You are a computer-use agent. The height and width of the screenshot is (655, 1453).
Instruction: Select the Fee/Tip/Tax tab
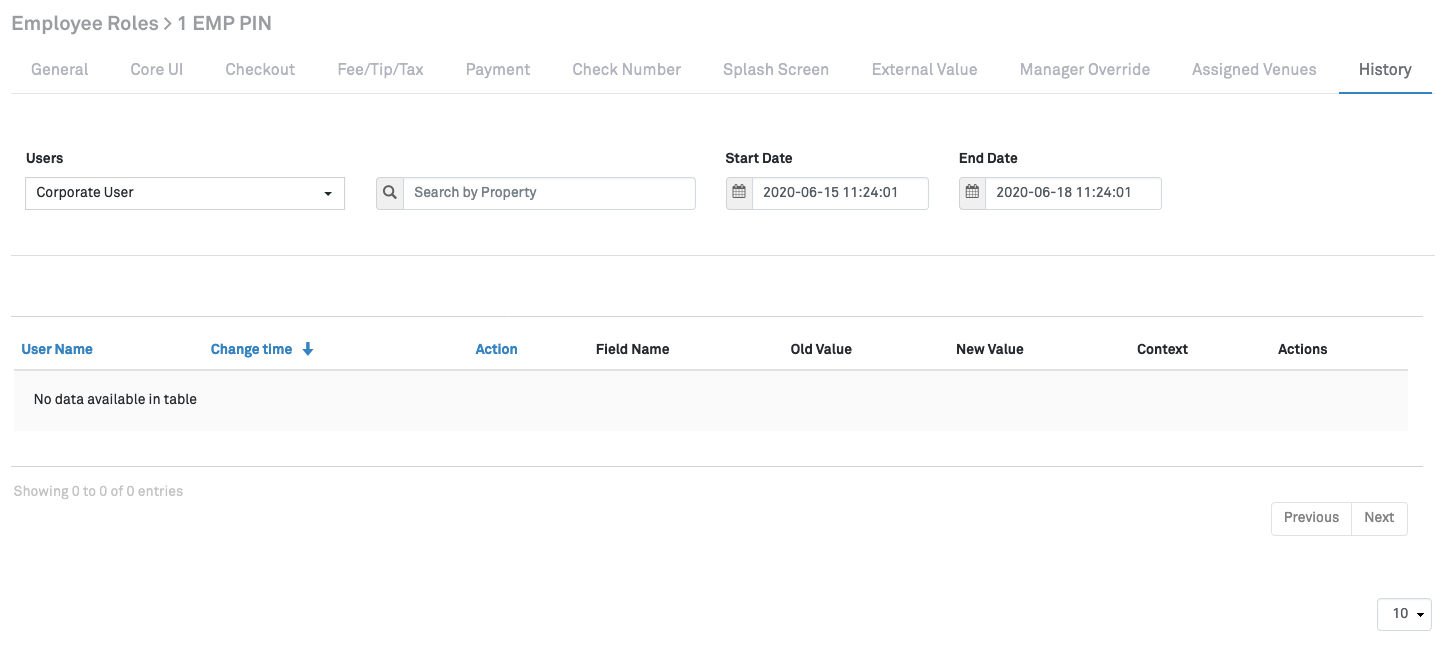[x=380, y=70]
